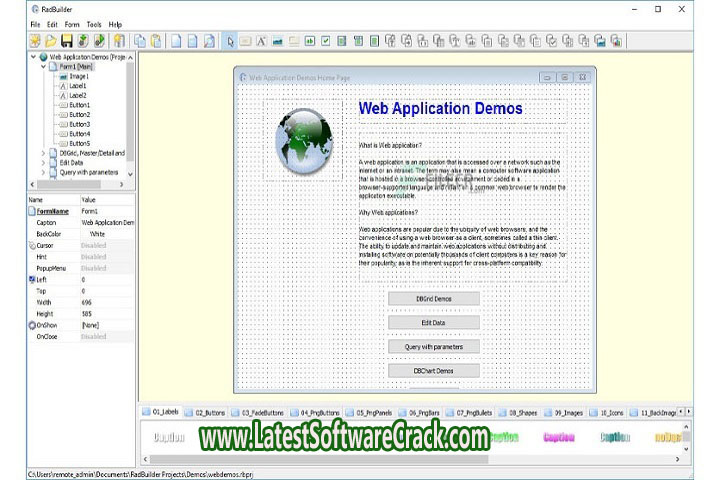This screenshot has height=480, width=720.
Task: Click the Width property value 696
Action: tap(107, 303)
